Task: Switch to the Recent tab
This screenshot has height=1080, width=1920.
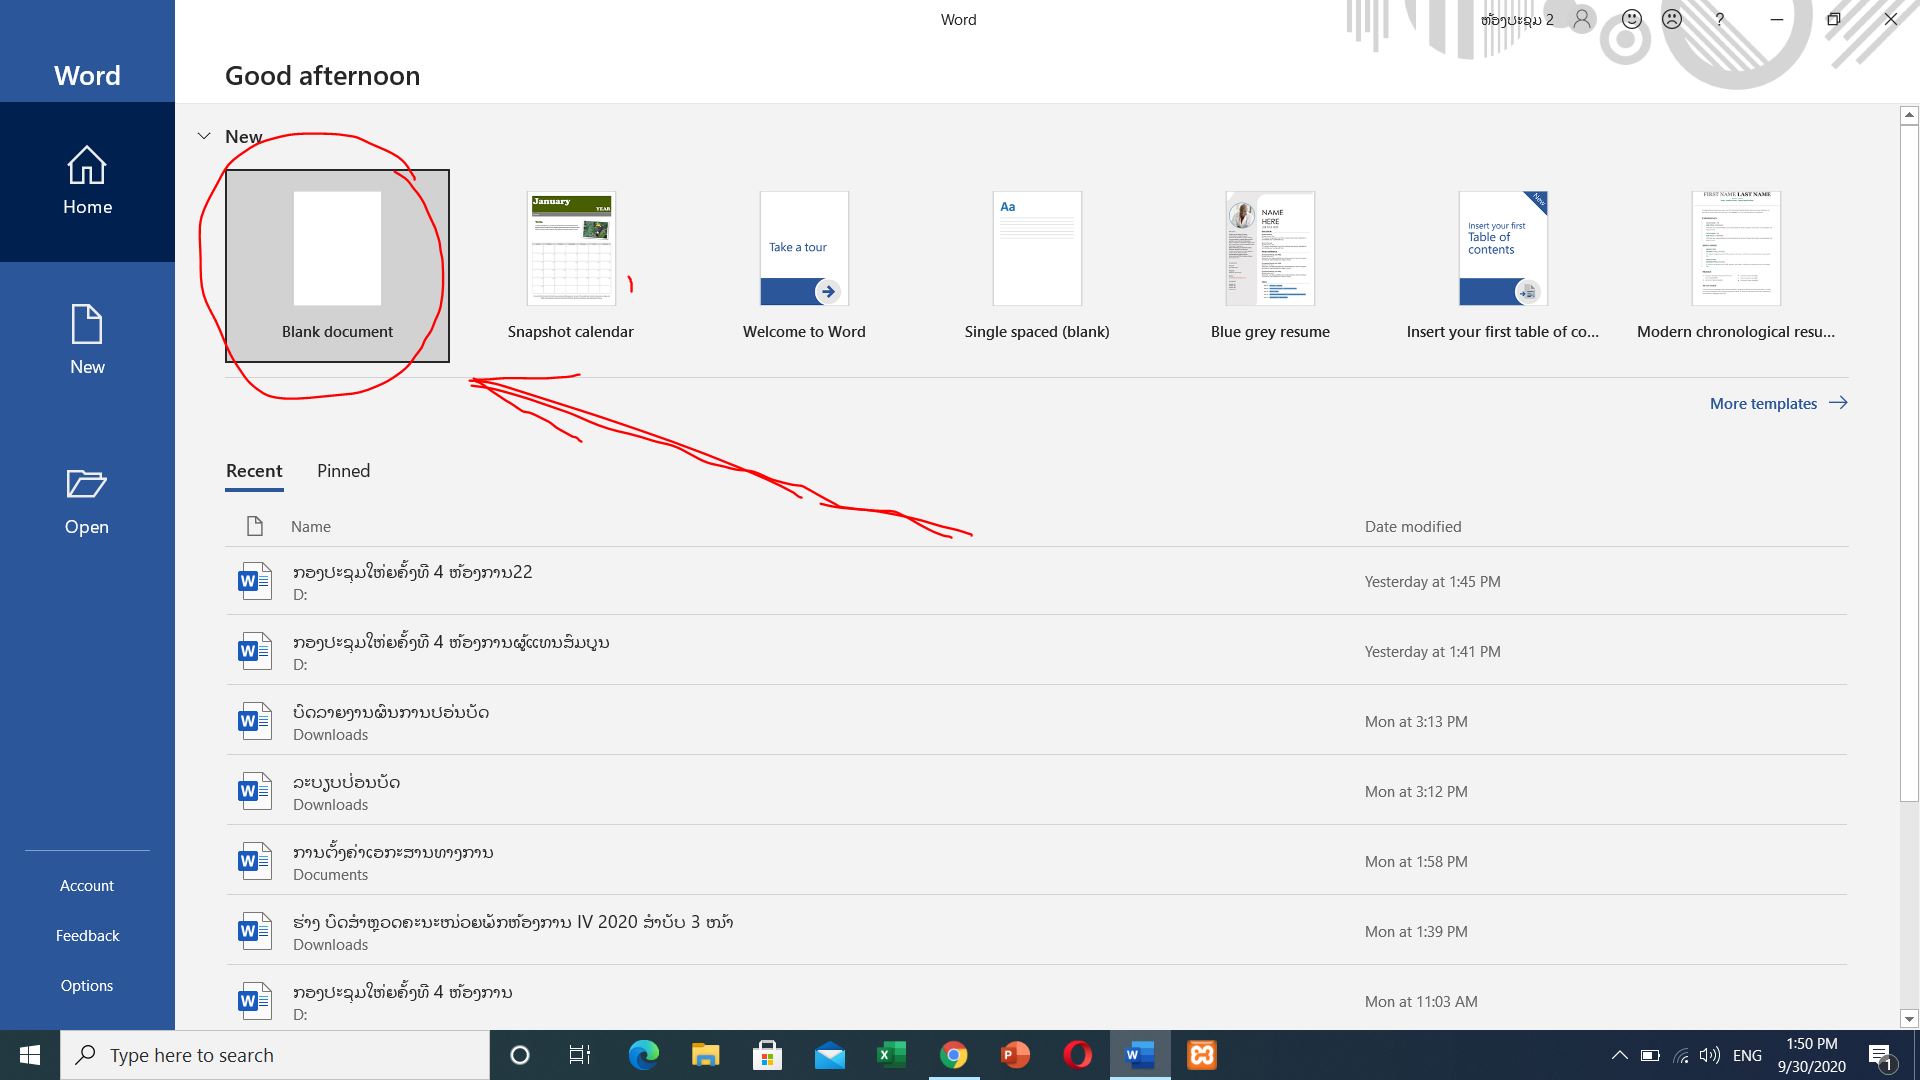Action: [254, 471]
